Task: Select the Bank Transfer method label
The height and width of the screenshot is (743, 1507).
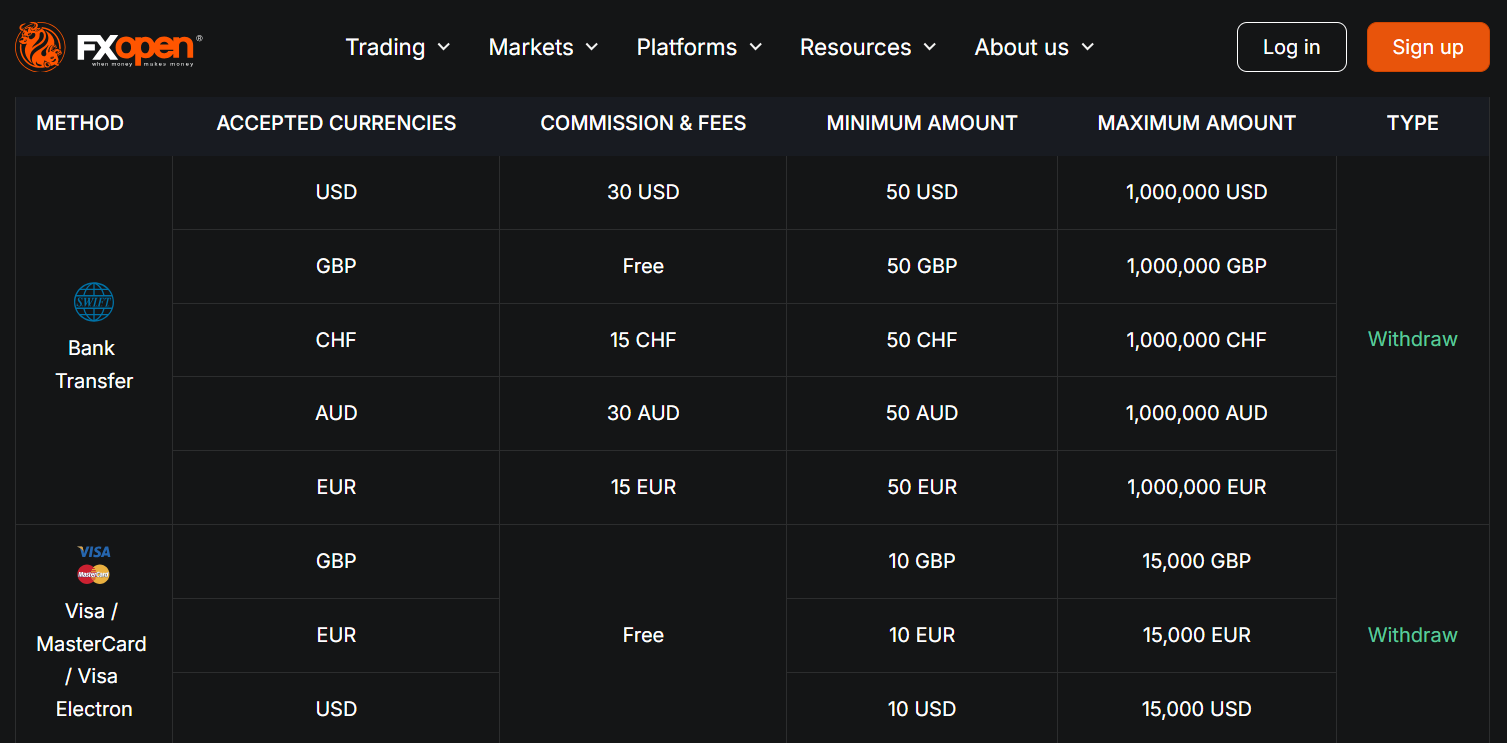Action: click(x=94, y=364)
